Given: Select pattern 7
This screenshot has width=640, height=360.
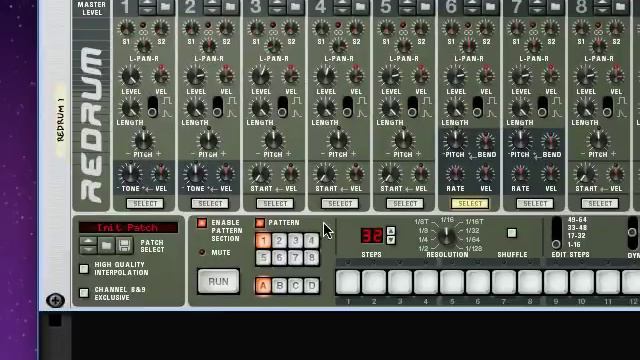Looking at the screenshot, I should click(x=296, y=258).
